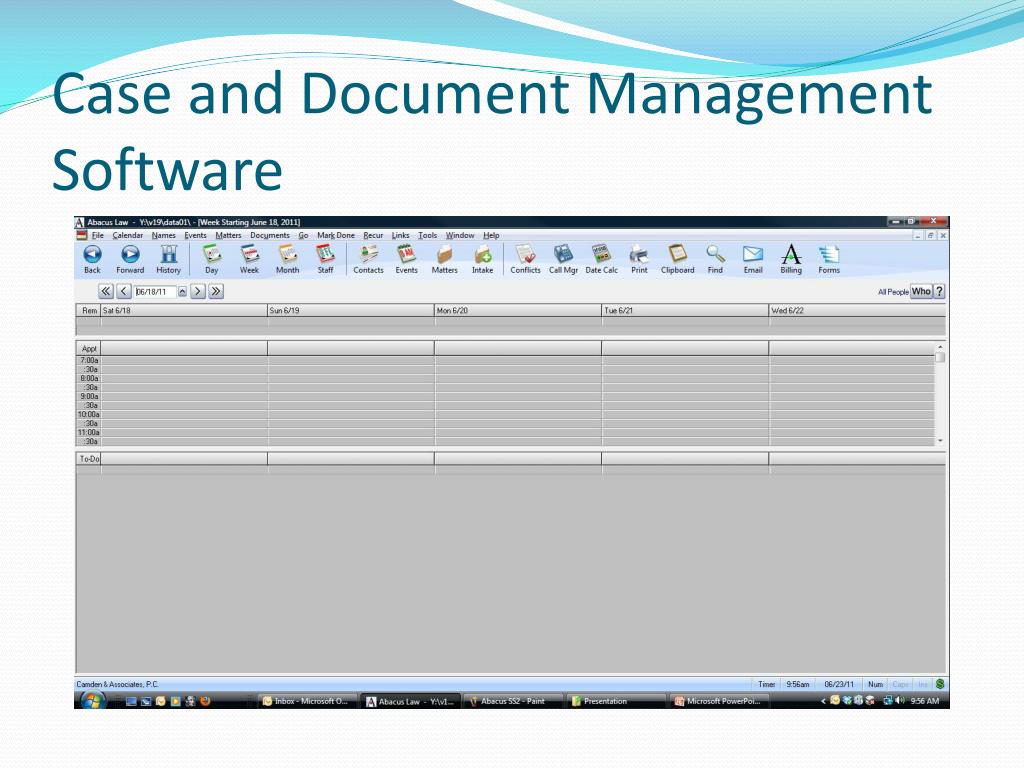Switch to the Day calendar view icon

point(212,254)
